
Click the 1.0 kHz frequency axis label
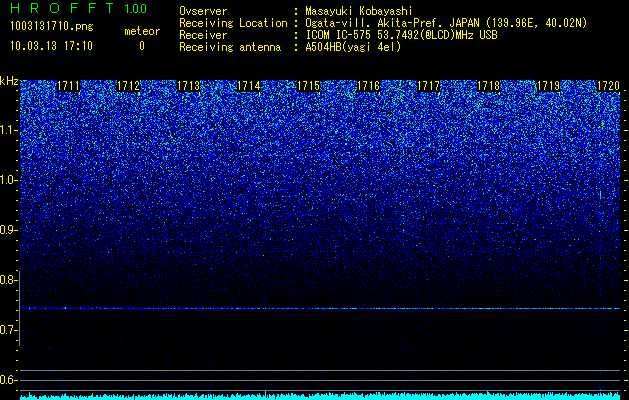[x=9, y=180]
